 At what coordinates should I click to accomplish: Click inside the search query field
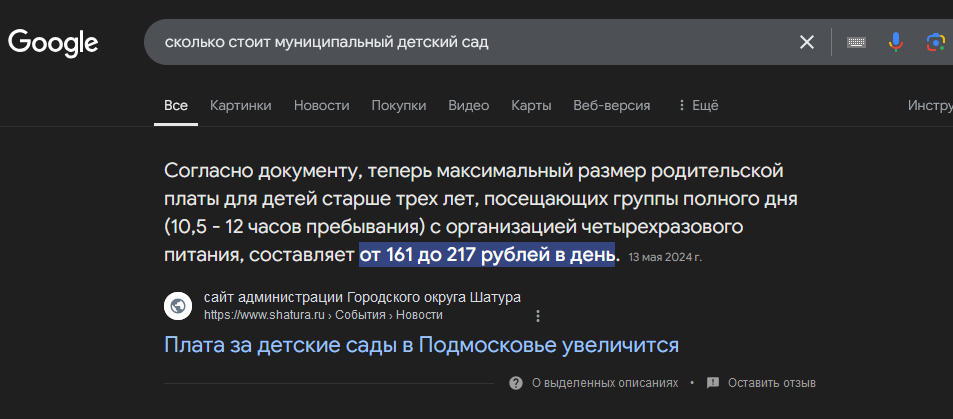click(x=450, y=42)
